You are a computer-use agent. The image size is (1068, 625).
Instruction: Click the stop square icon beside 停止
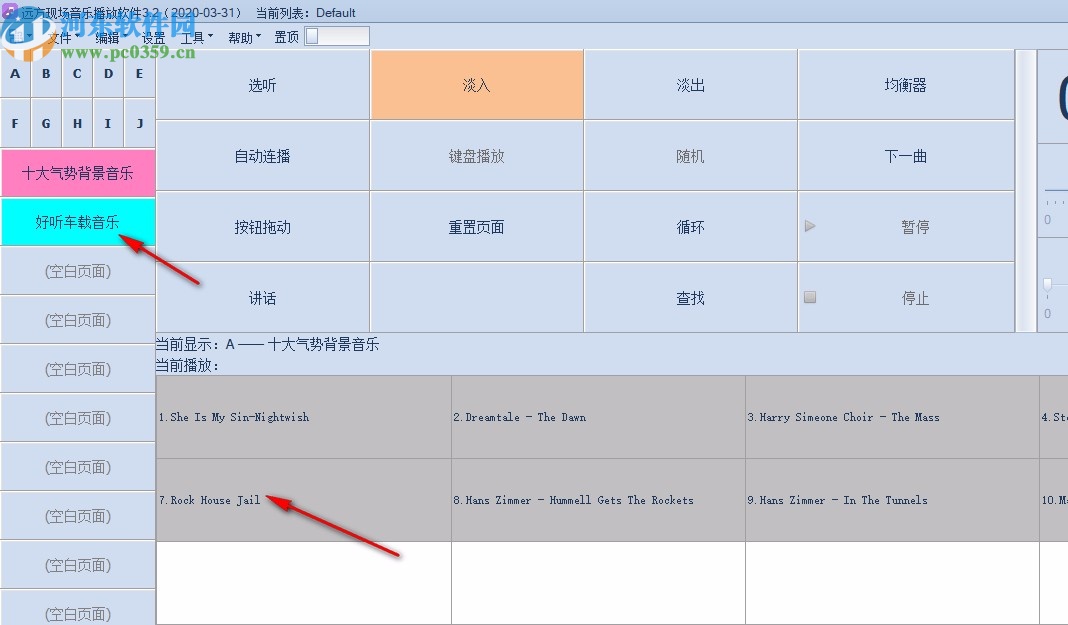[x=810, y=297]
